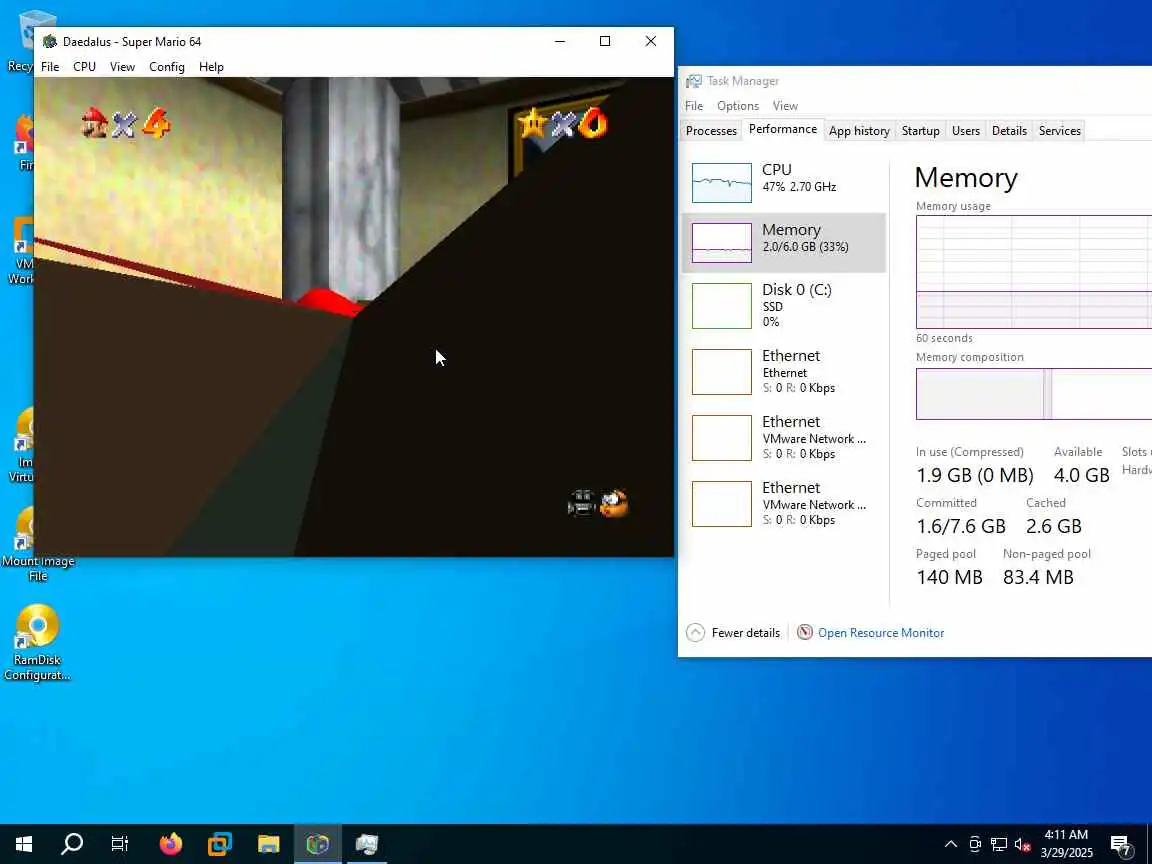Click the Available memory value 4.0 GB
This screenshot has width=1152, height=864.
tap(1081, 475)
